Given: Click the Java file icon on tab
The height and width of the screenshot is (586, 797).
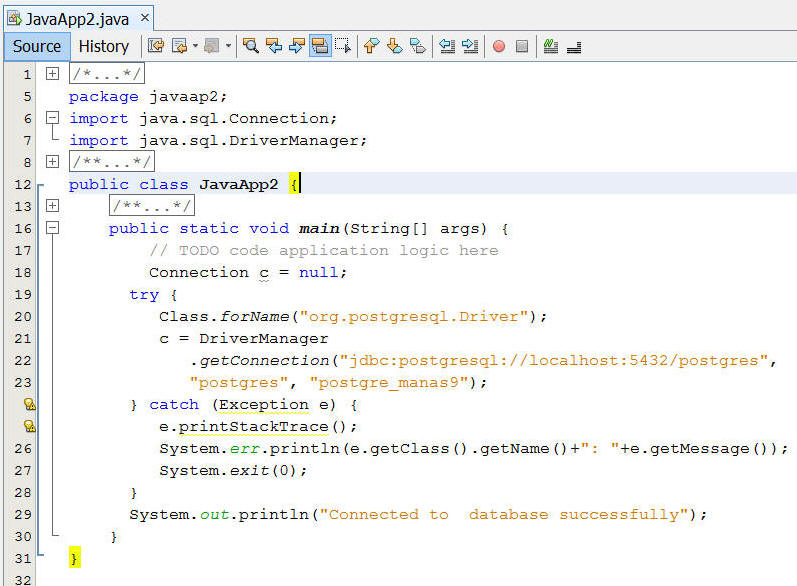Looking at the screenshot, I should [x=14, y=19].
